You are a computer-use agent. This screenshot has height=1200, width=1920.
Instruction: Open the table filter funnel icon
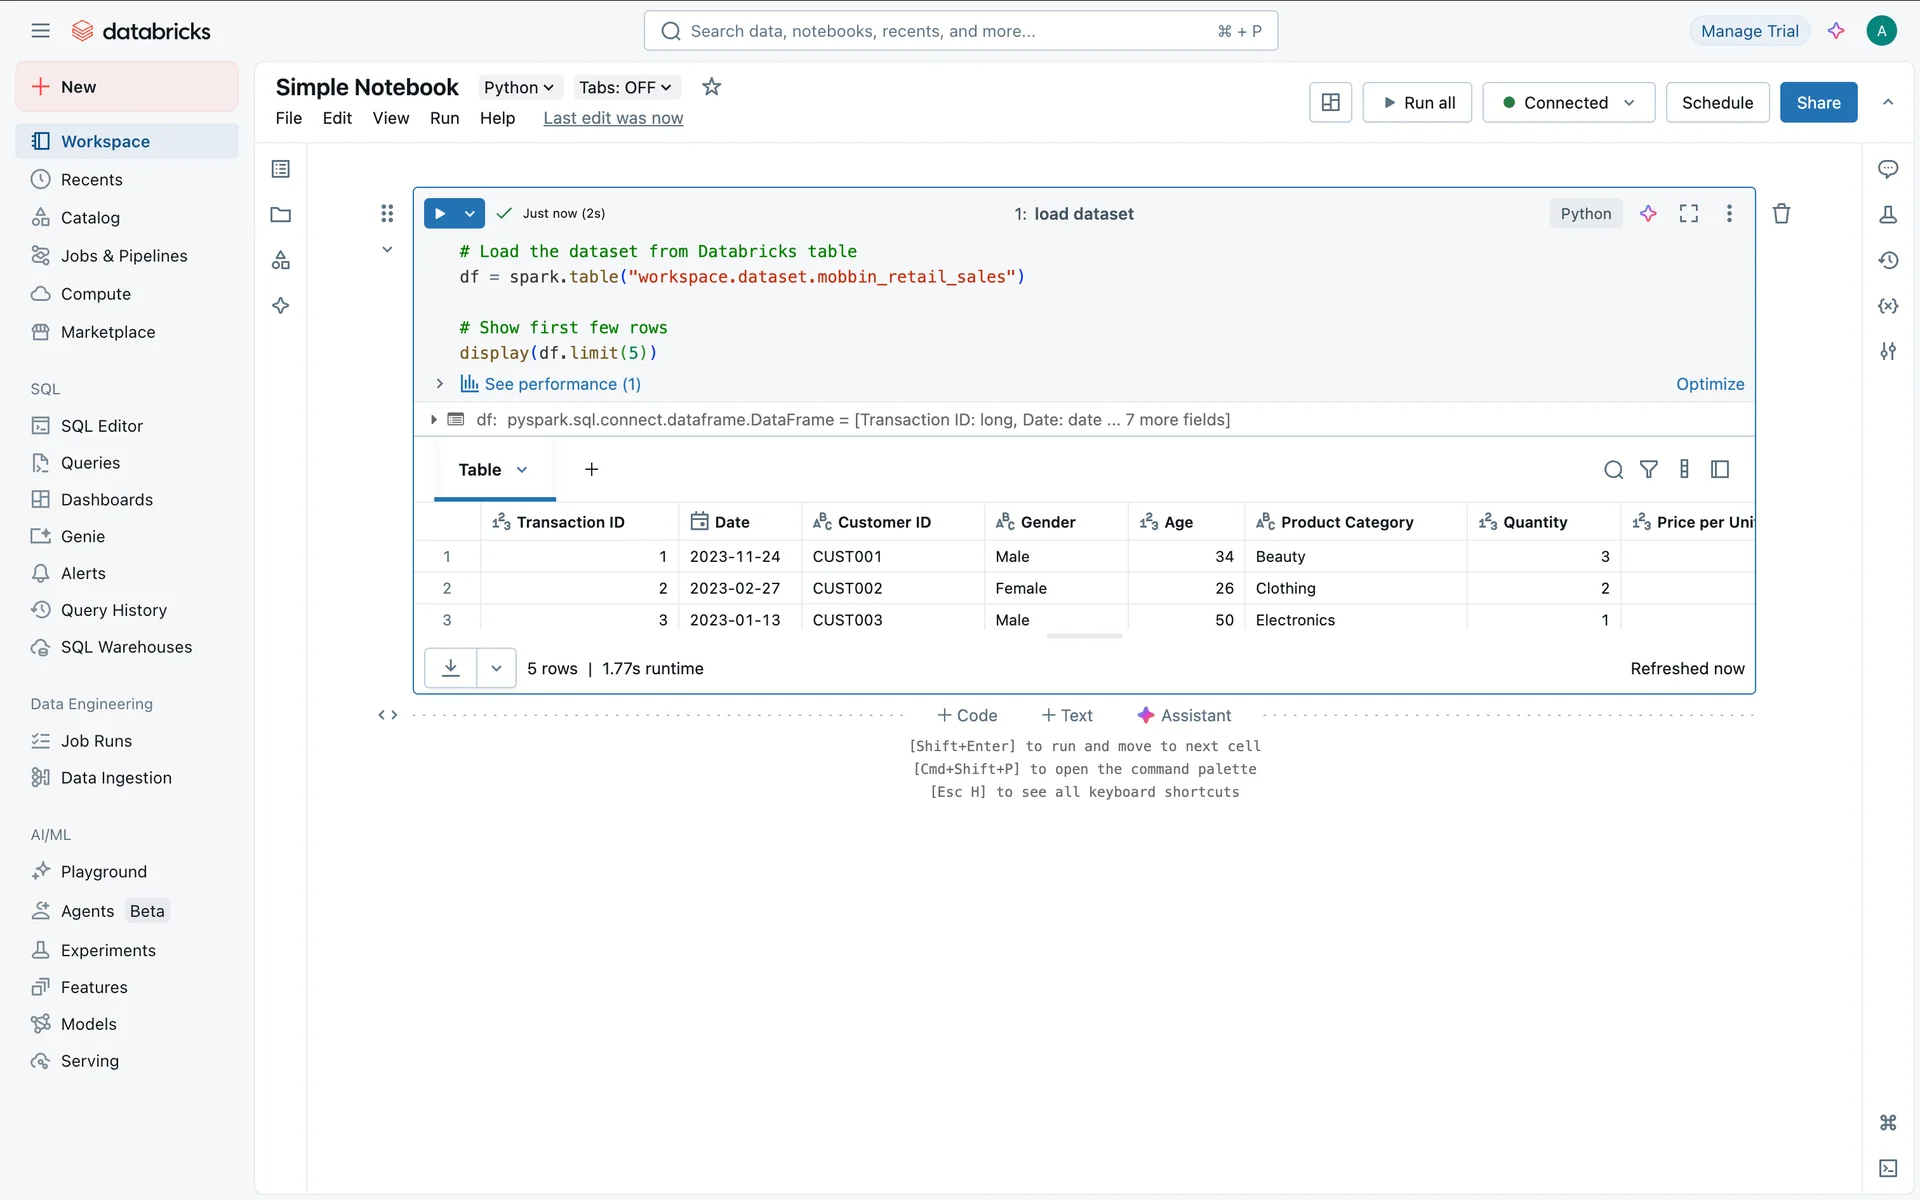1649,469
